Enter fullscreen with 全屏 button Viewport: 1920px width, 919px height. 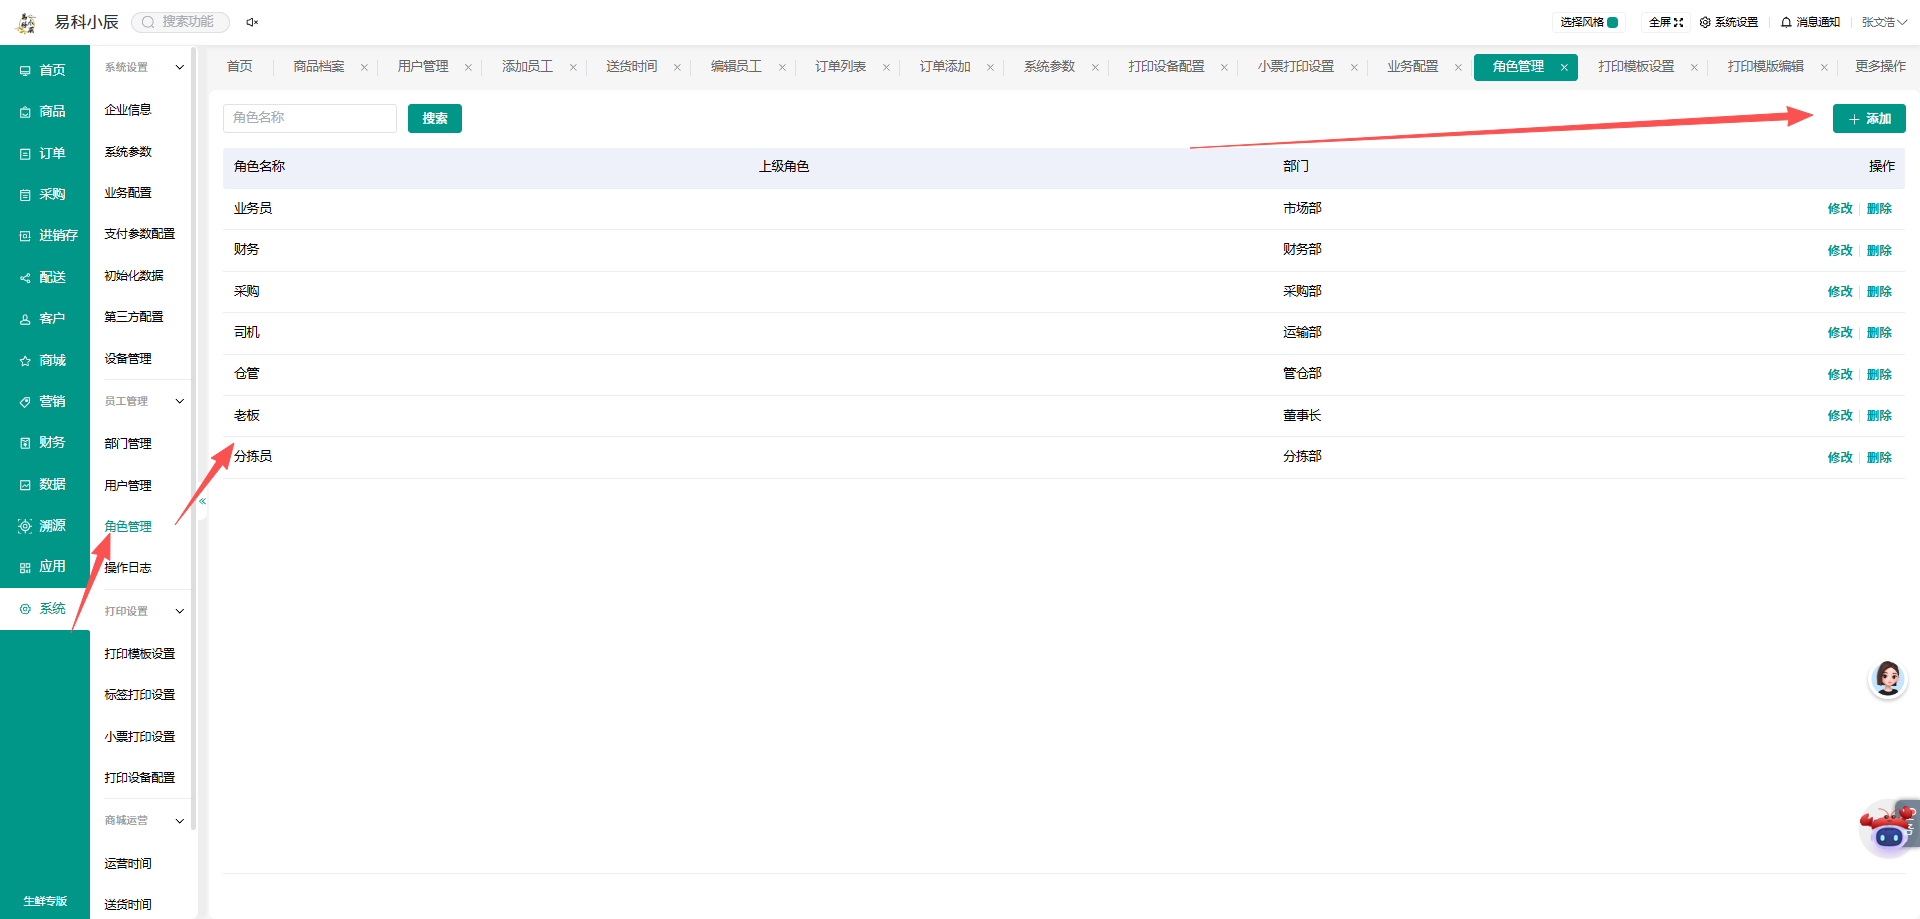tap(1666, 22)
